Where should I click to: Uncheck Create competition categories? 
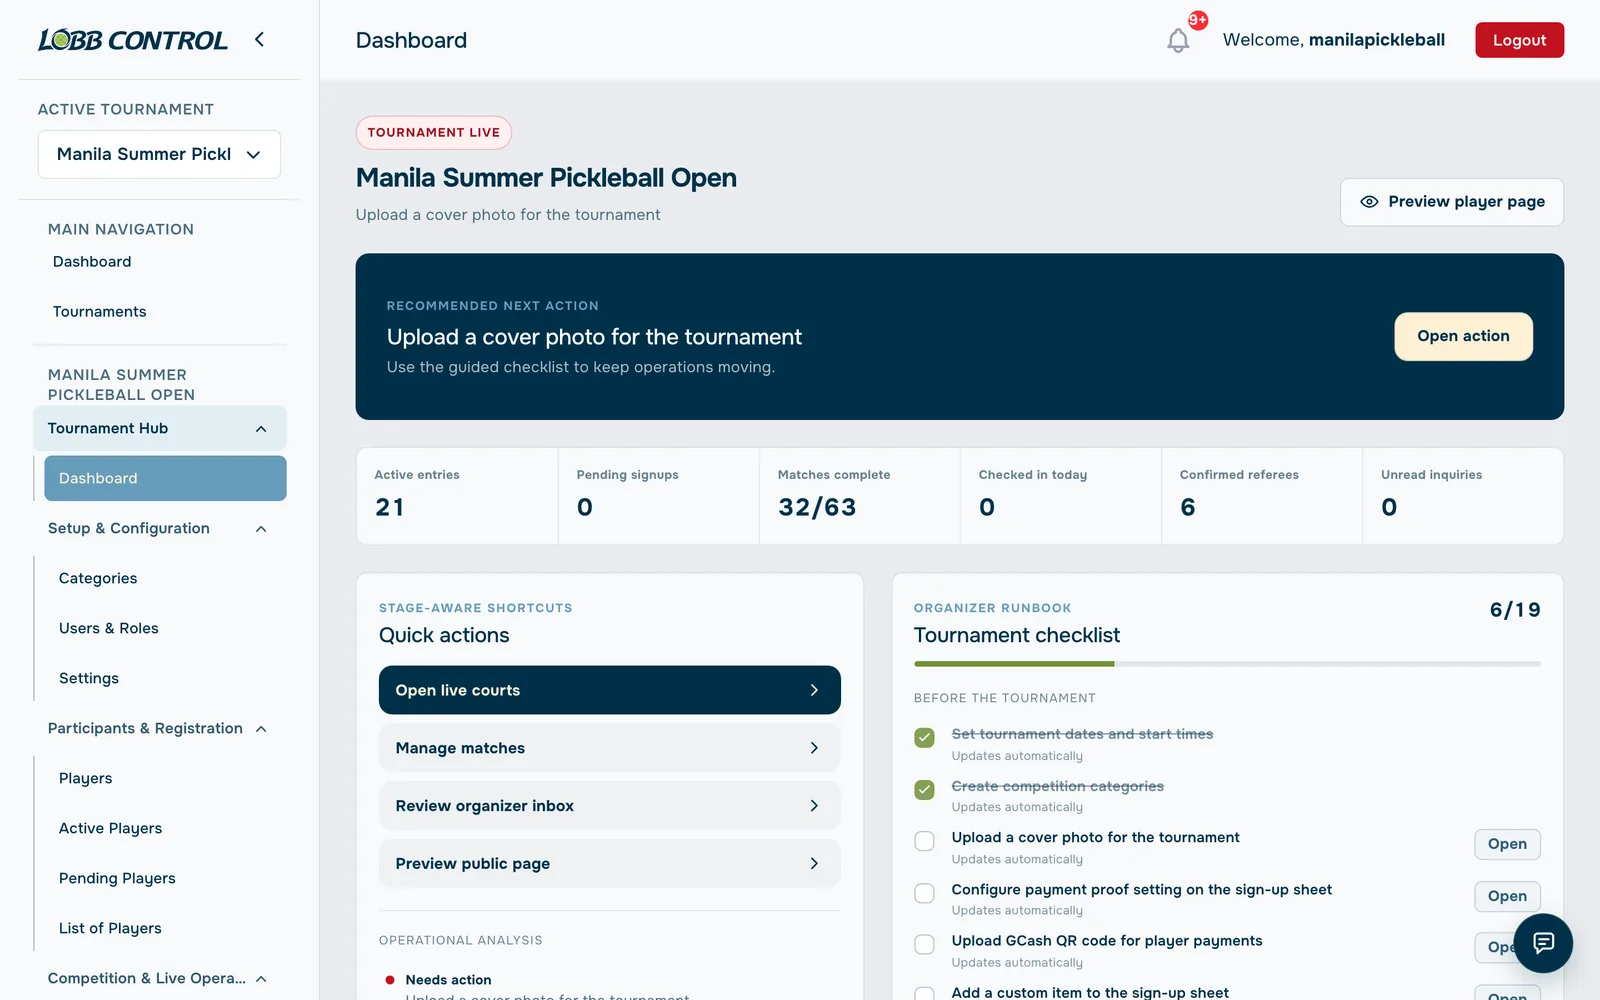925,790
